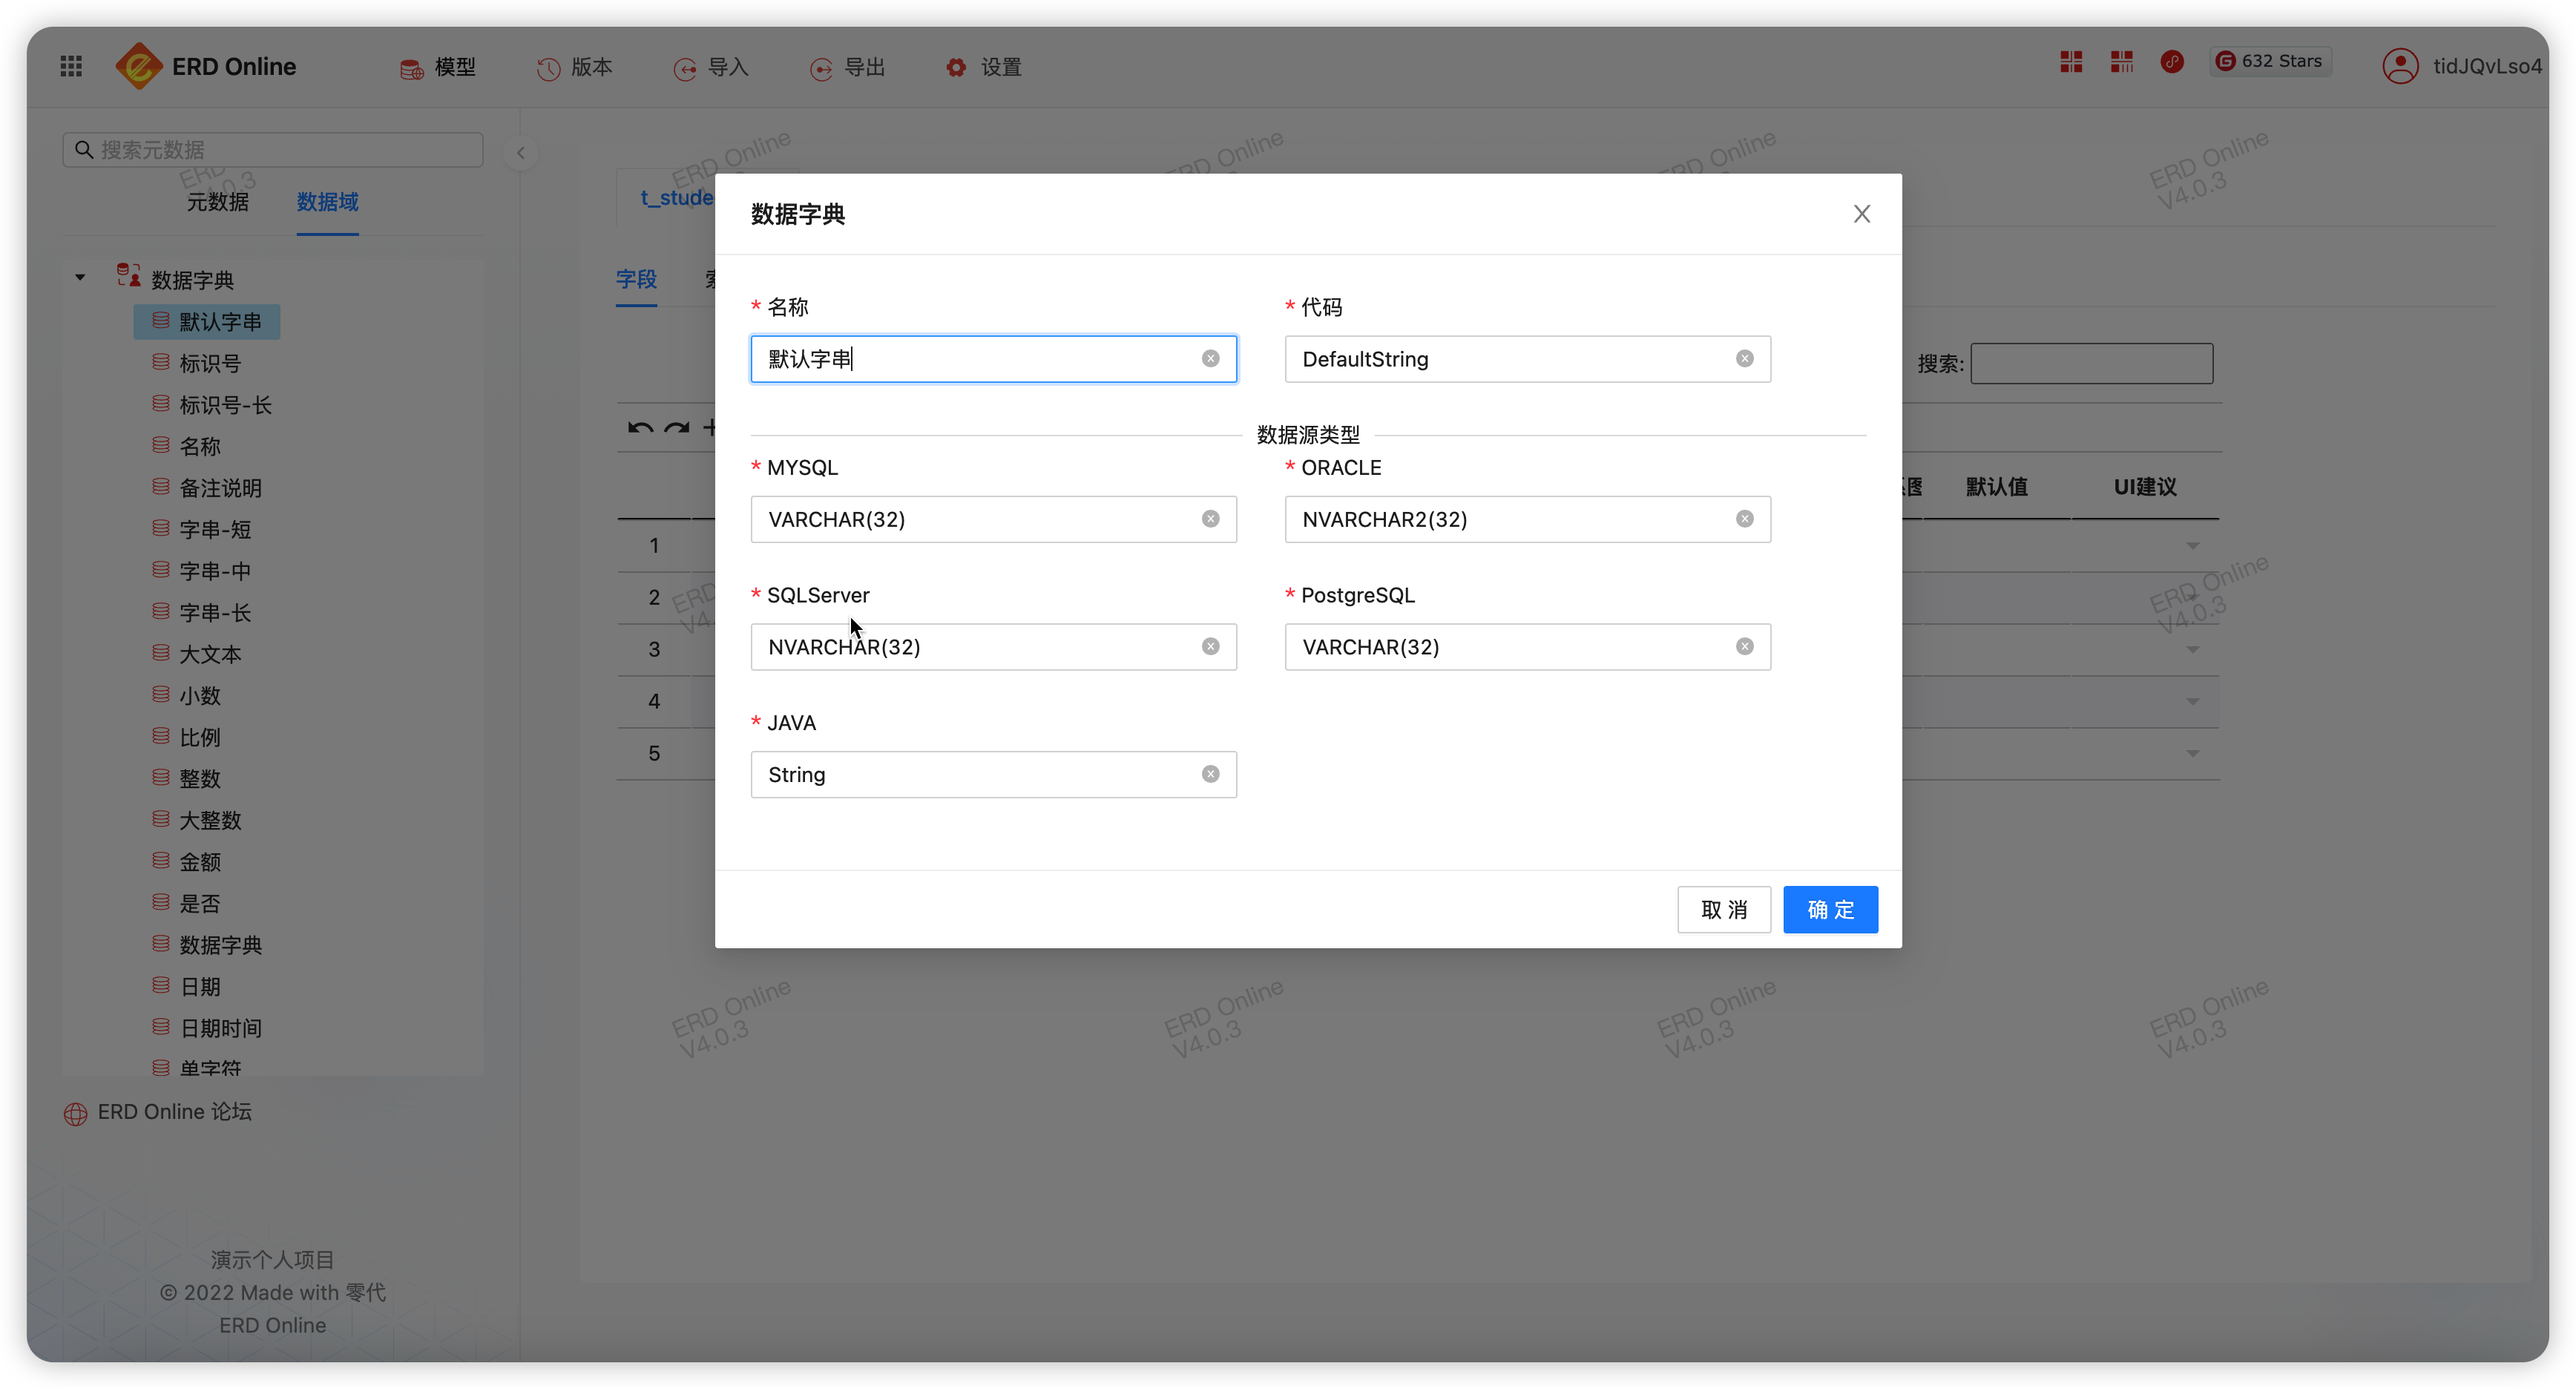Click the SQLServer type input
Image resolution: width=2576 pixels, height=1389 pixels.
click(x=993, y=647)
